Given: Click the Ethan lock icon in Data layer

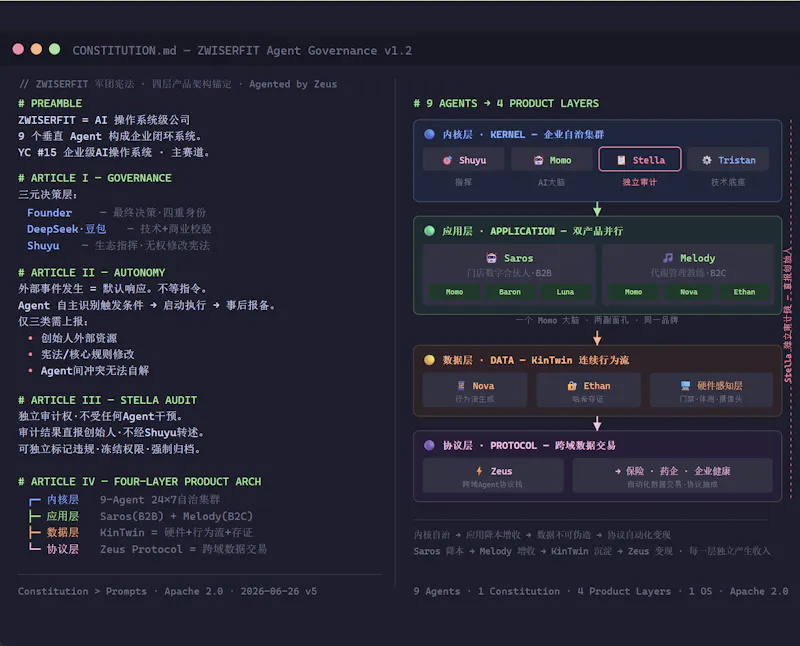Looking at the screenshot, I should pyautogui.click(x=572, y=386).
